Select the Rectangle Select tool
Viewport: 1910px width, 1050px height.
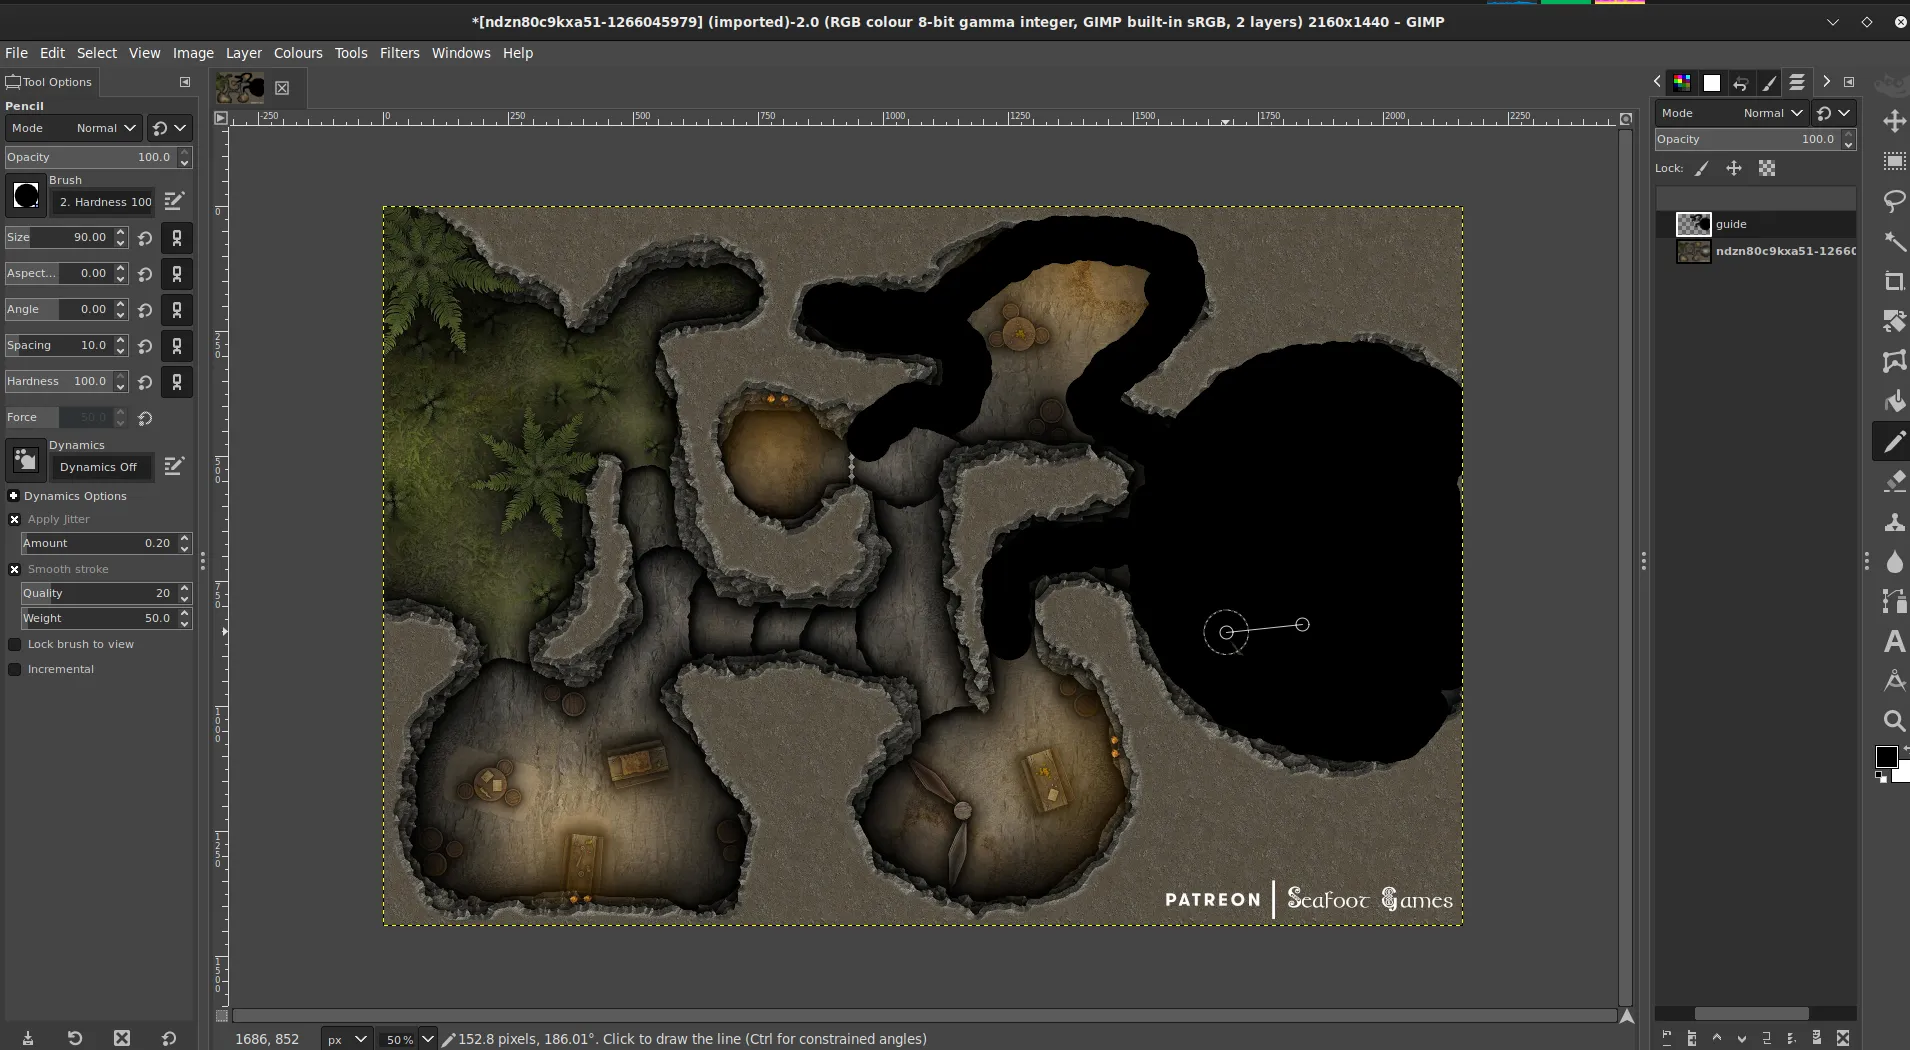coord(1893,162)
